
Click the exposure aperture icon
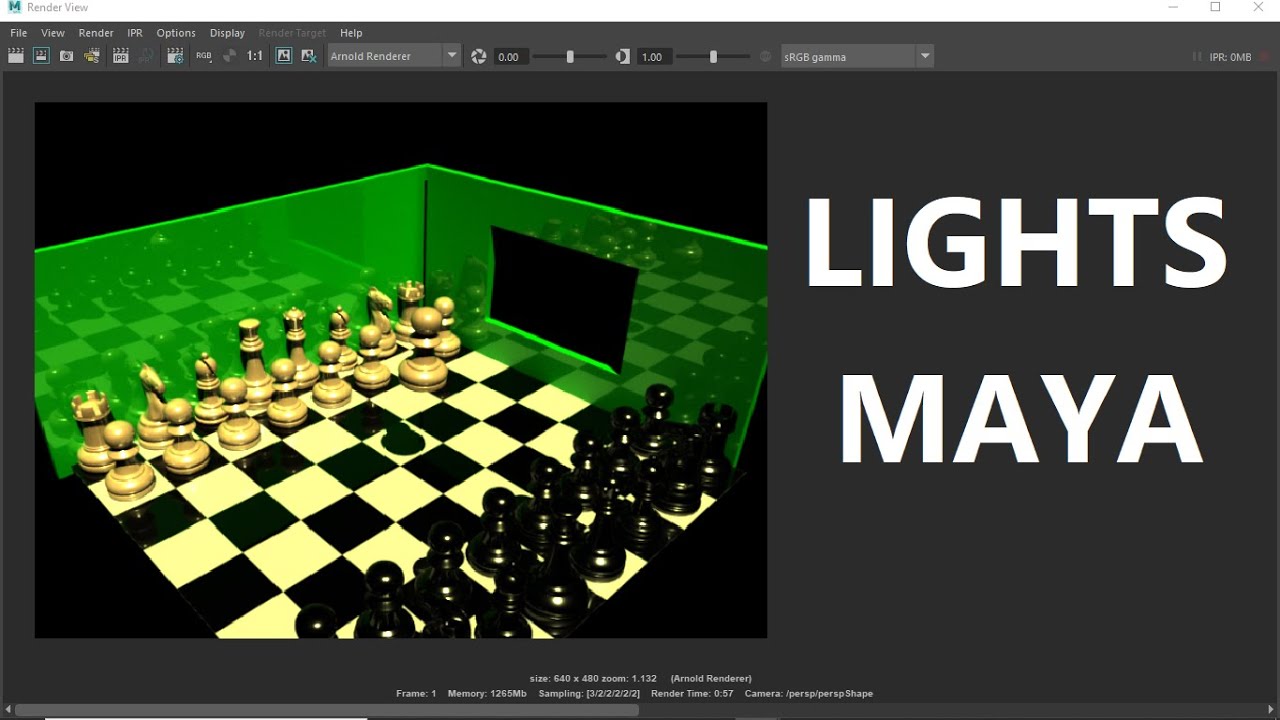(478, 57)
